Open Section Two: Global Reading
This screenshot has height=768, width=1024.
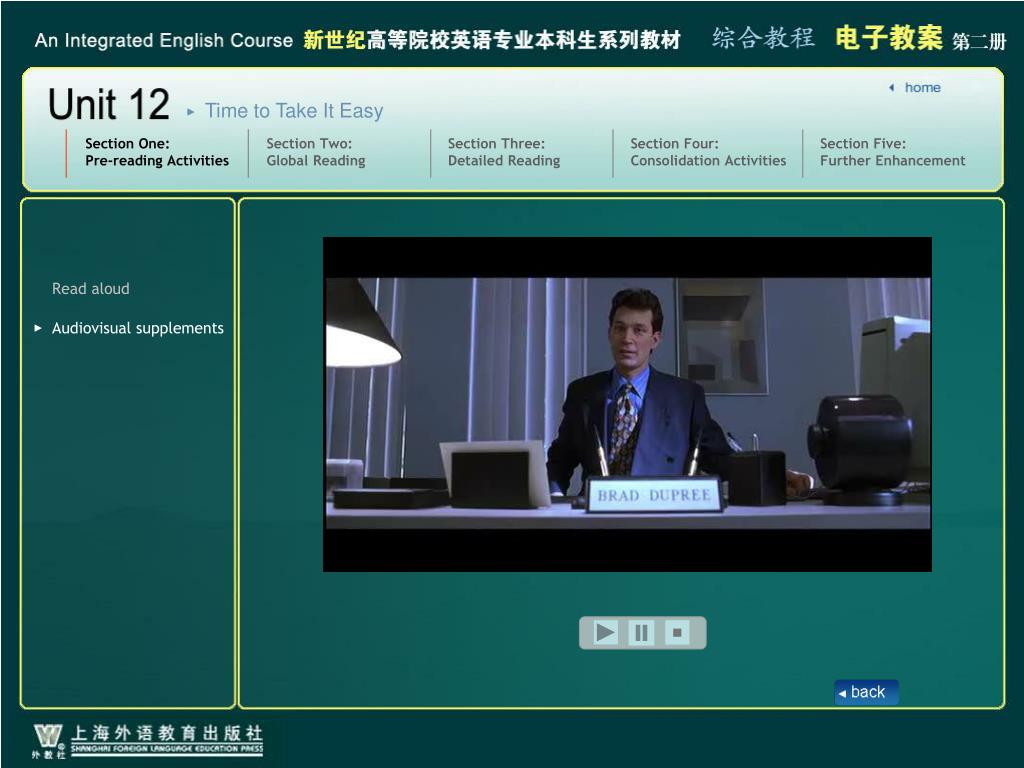pyautogui.click(x=315, y=152)
